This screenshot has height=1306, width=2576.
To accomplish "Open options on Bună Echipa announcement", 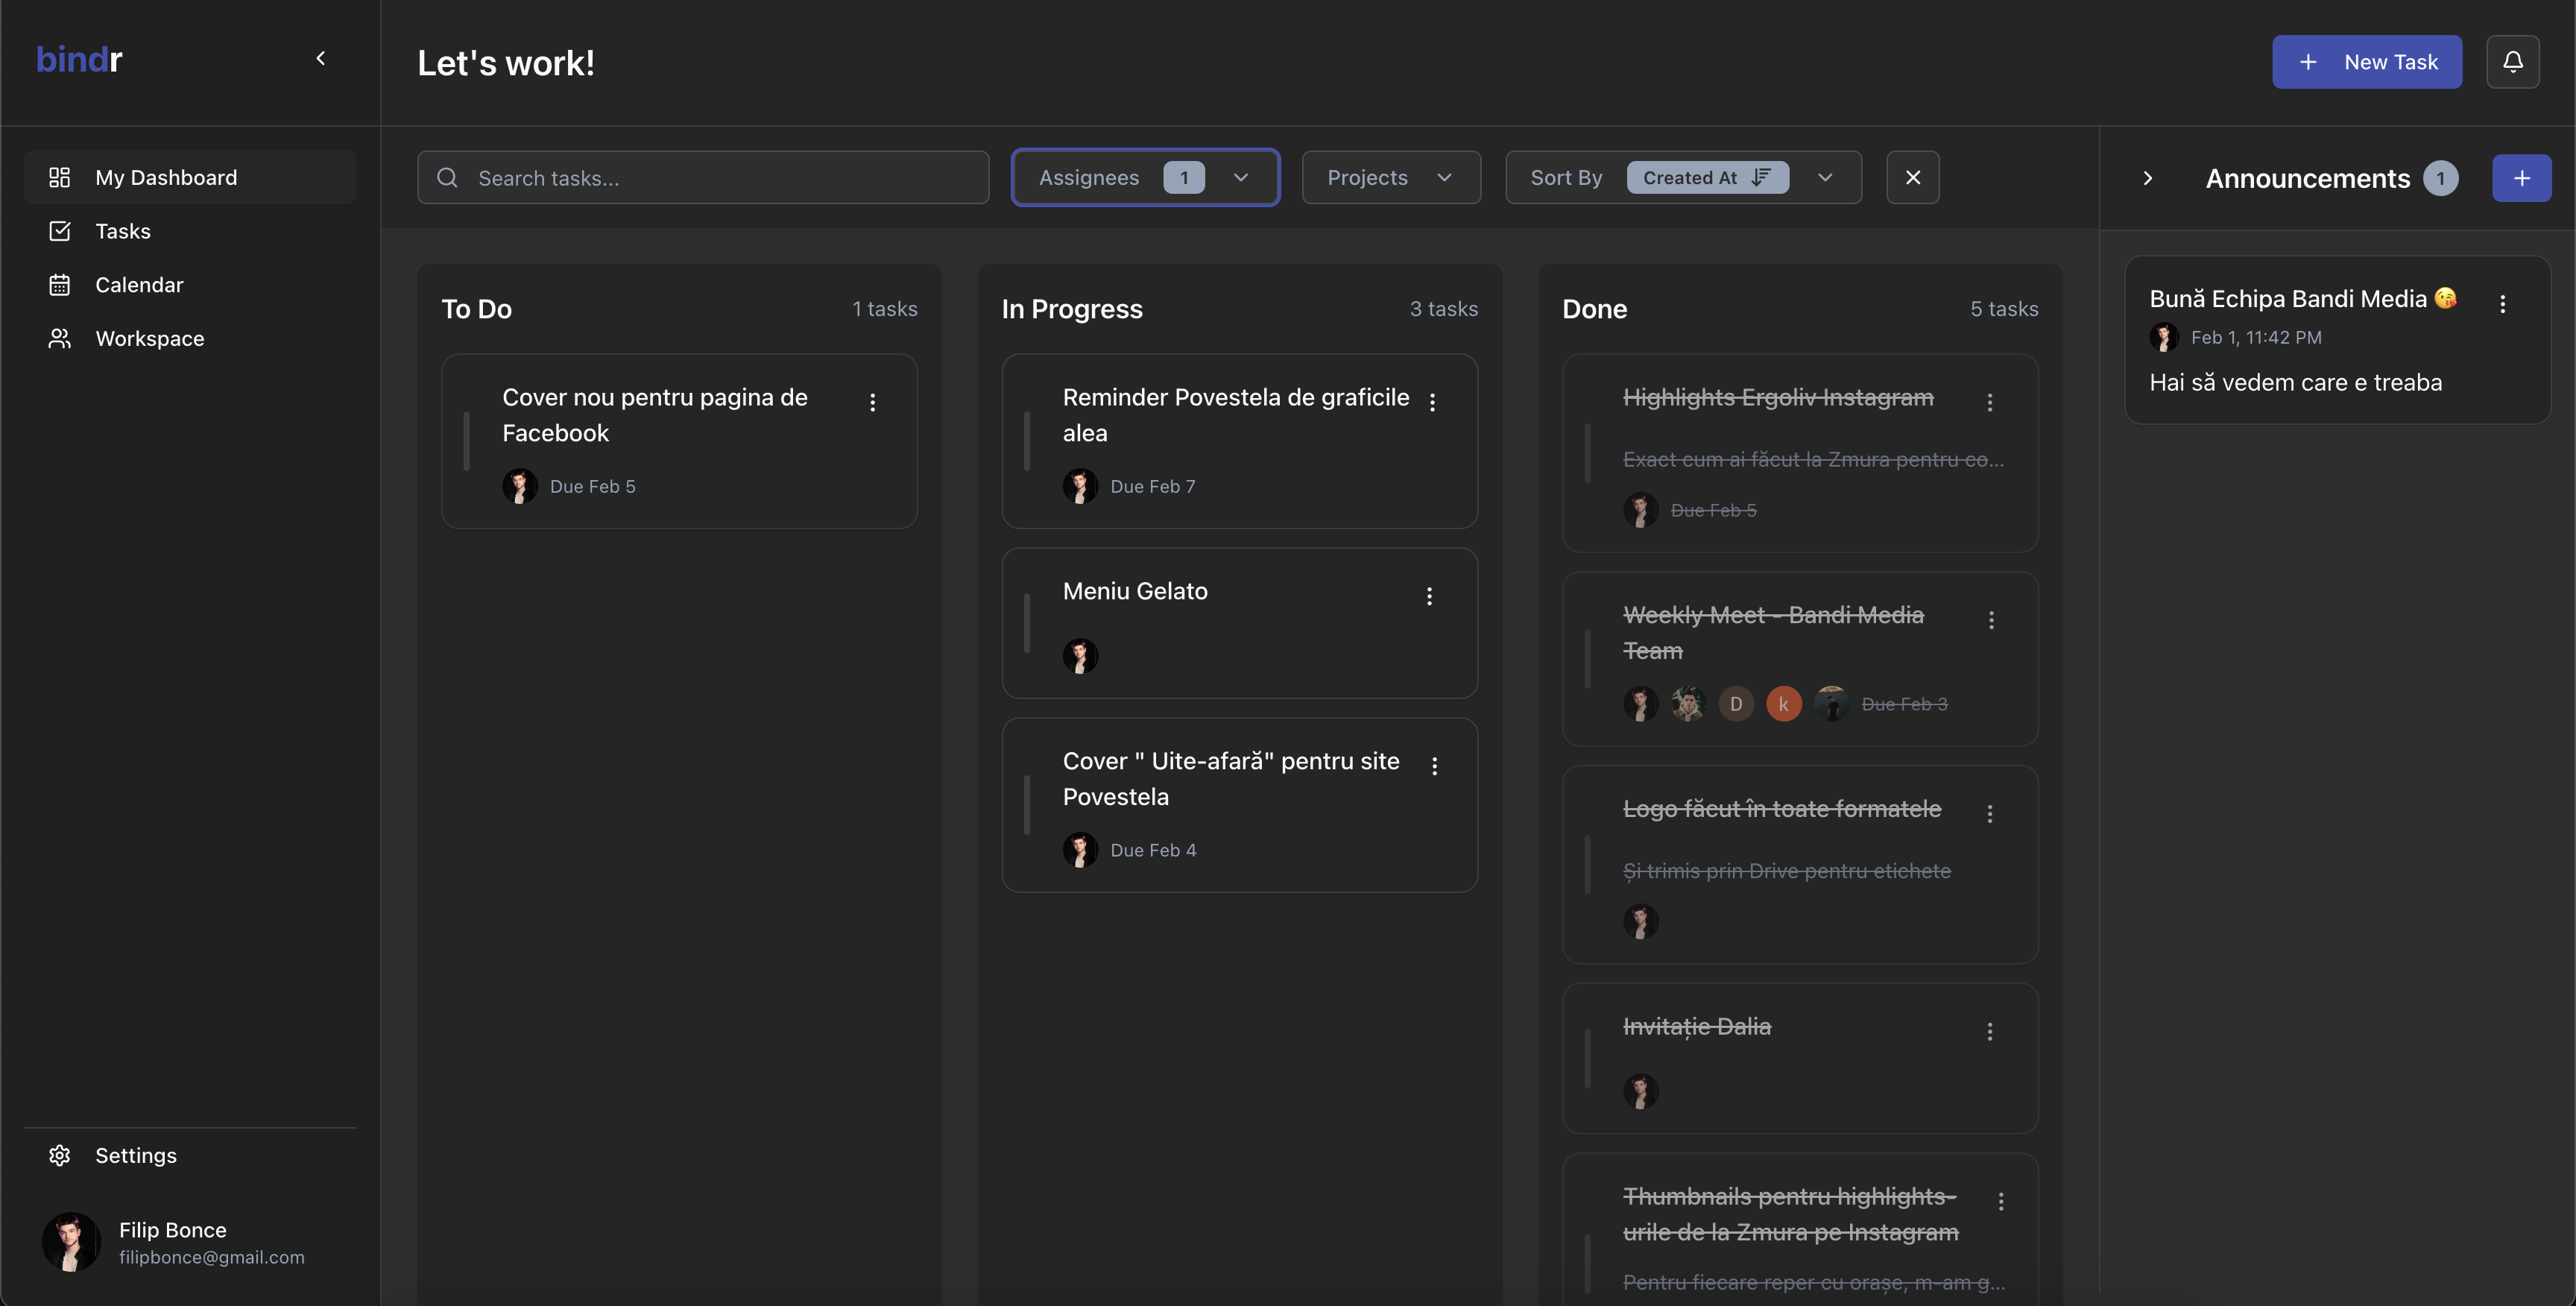I will pyautogui.click(x=2502, y=304).
